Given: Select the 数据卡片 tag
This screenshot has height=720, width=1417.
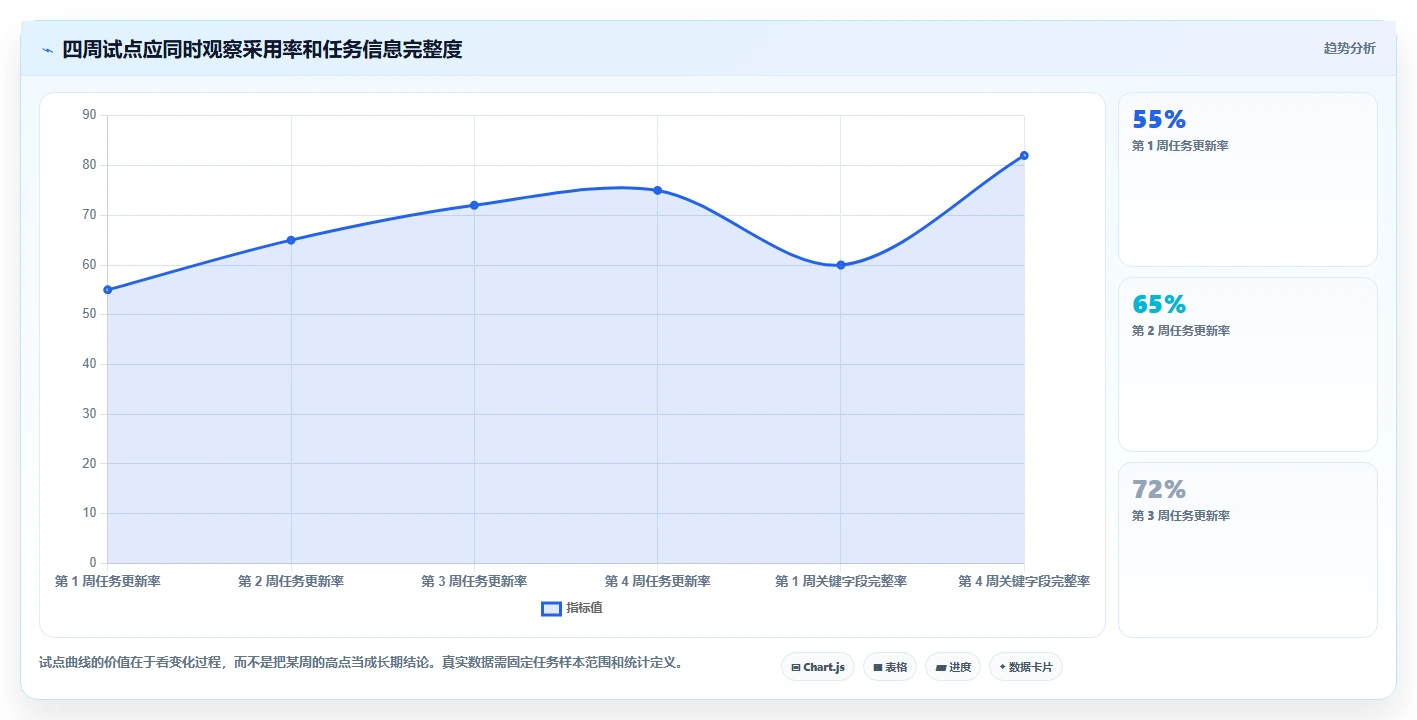Looking at the screenshot, I should tap(1026, 667).
